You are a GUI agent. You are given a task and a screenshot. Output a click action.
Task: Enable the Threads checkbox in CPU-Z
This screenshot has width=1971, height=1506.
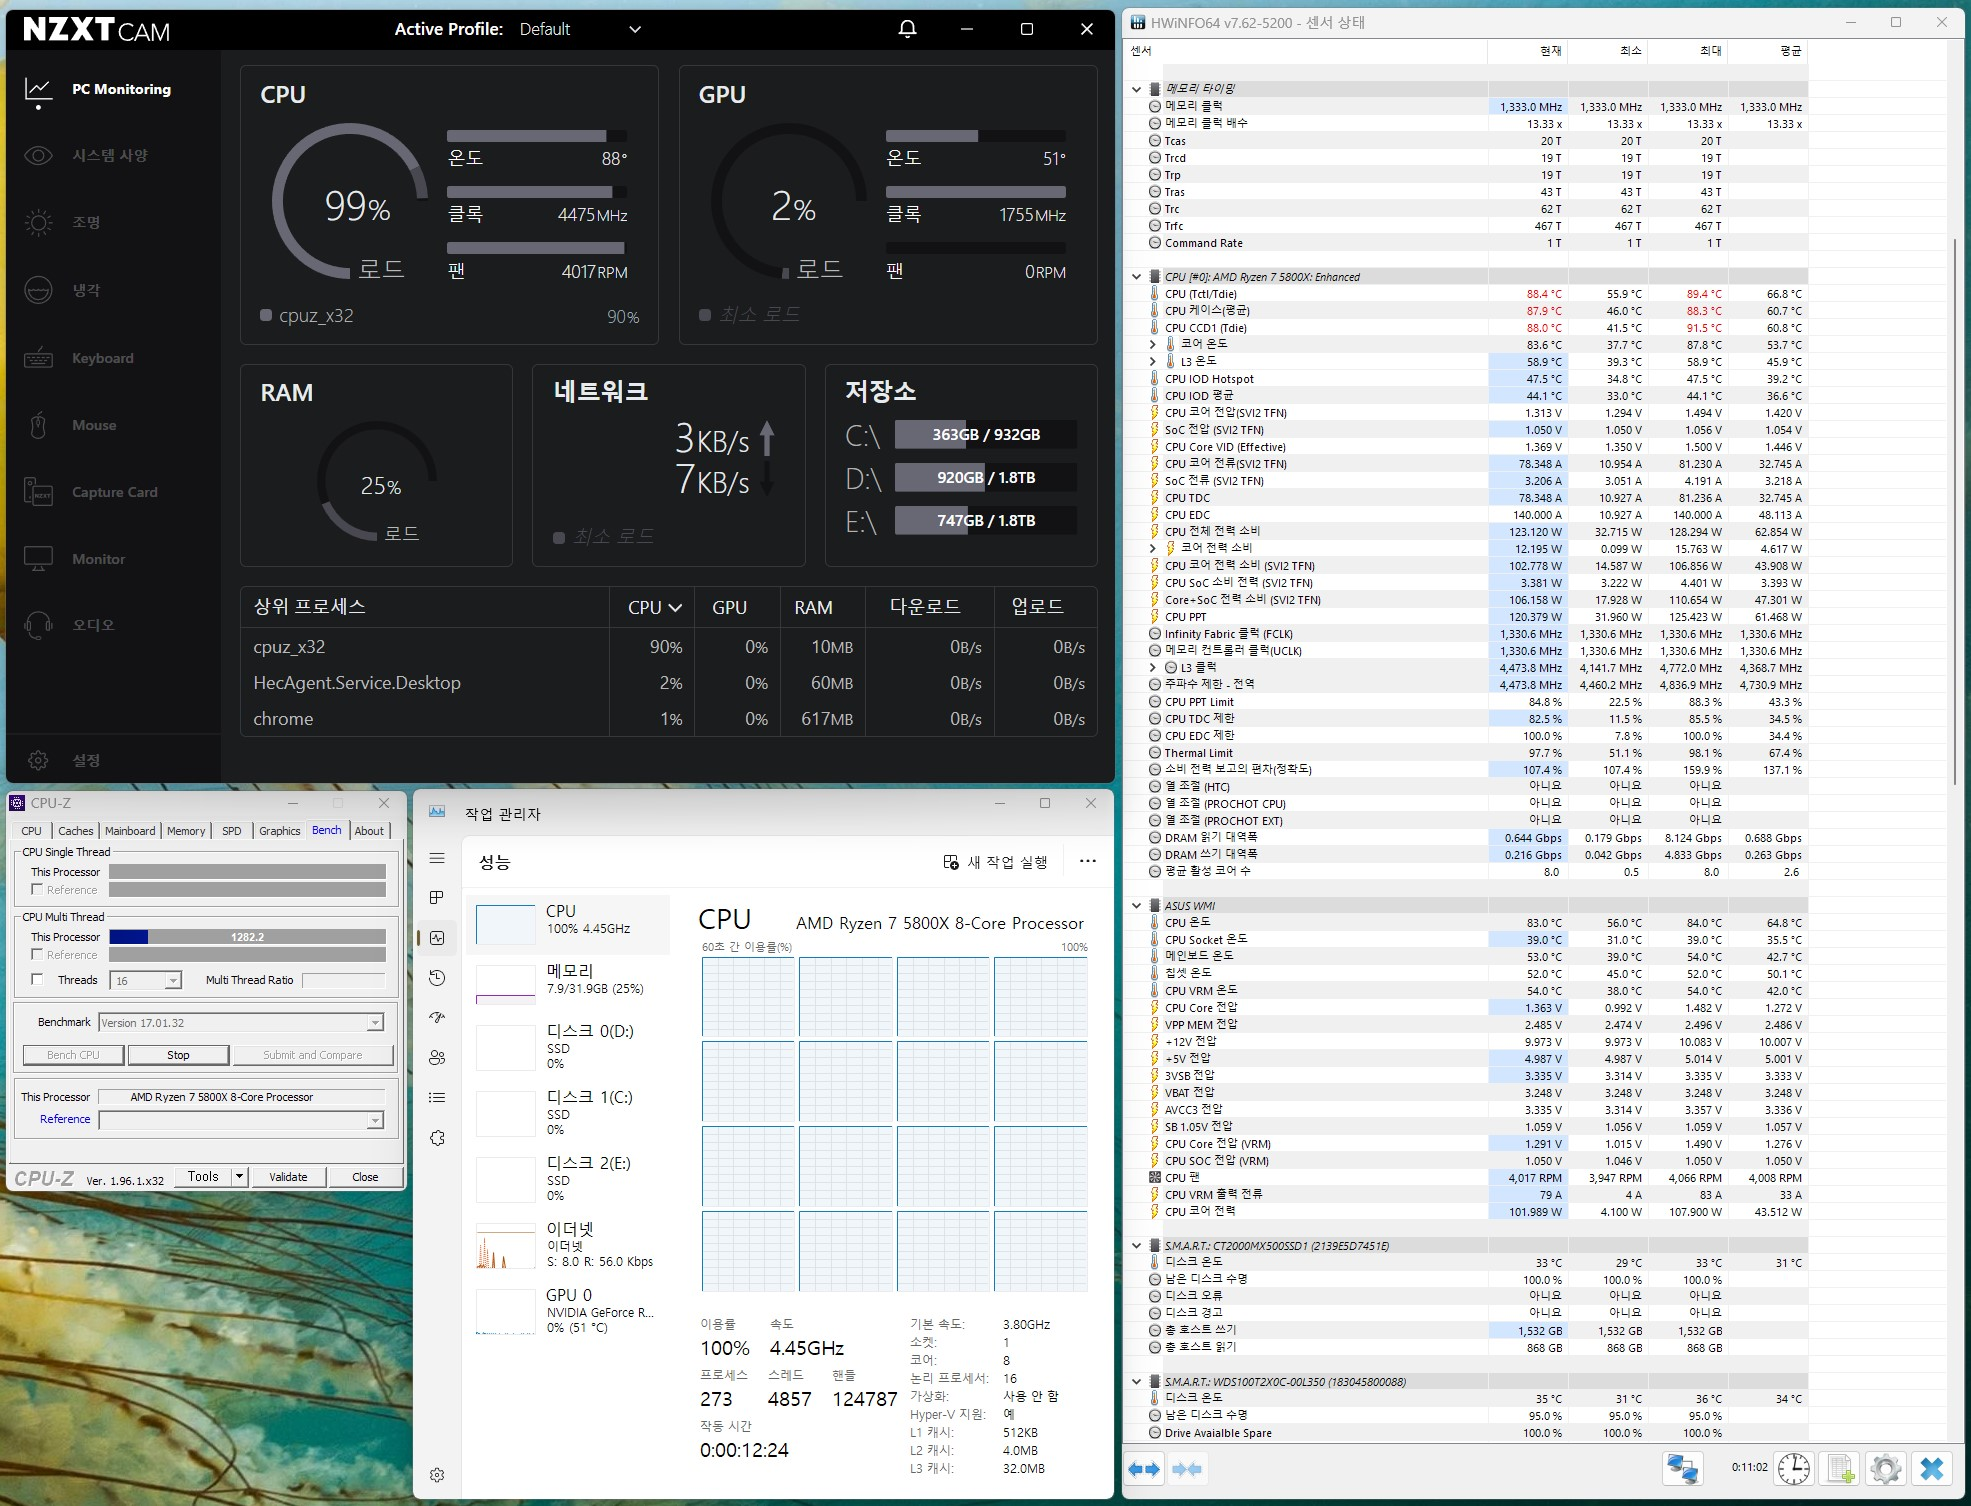[38, 980]
